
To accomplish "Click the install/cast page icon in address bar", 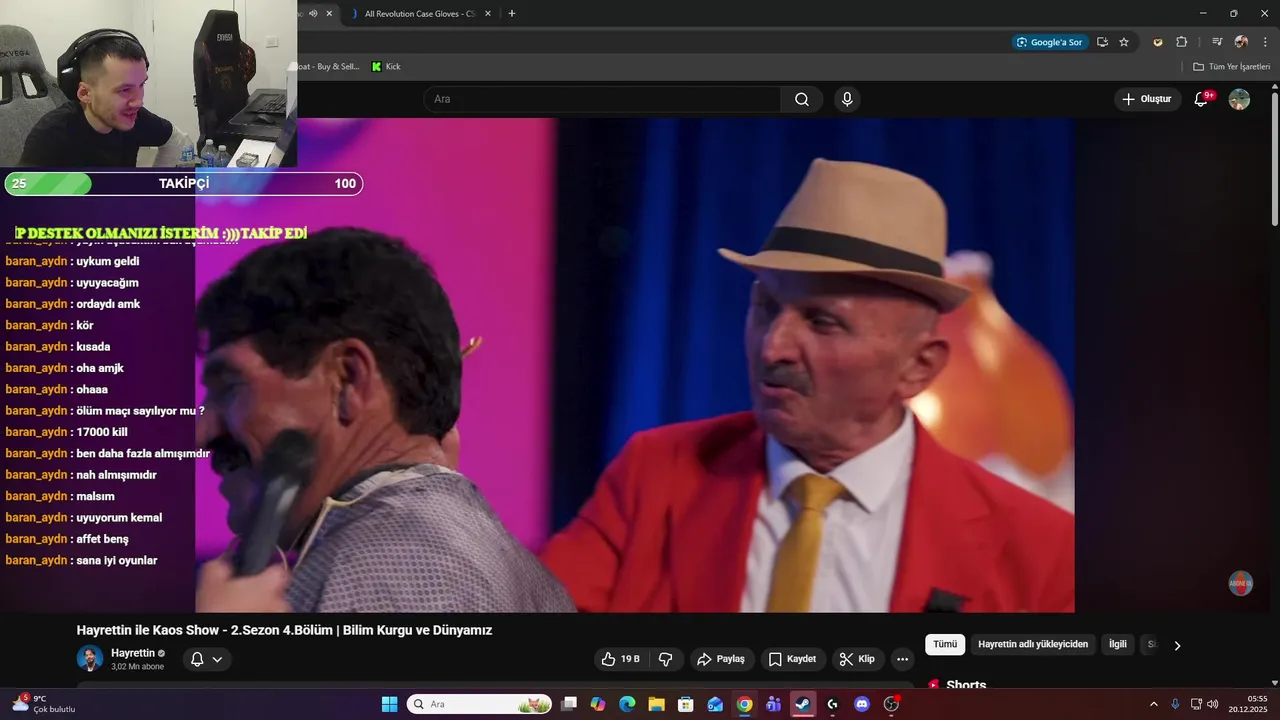I will (x=1102, y=42).
